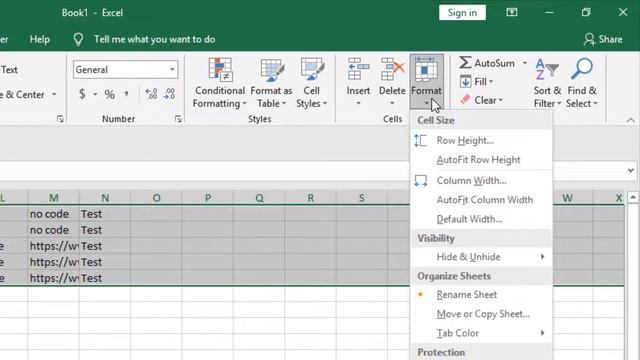Click Wrap Text button in ribbon
640x360 pixels.
pyautogui.click(x=8, y=70)
